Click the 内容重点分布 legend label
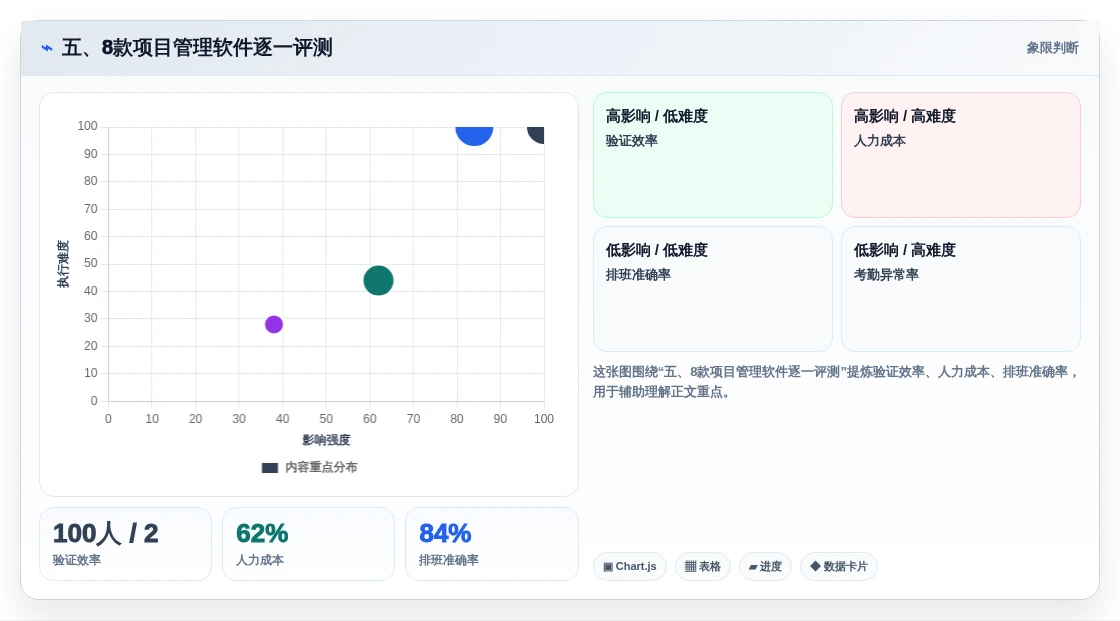The image size is (1120, 621). tap(321, 467)
